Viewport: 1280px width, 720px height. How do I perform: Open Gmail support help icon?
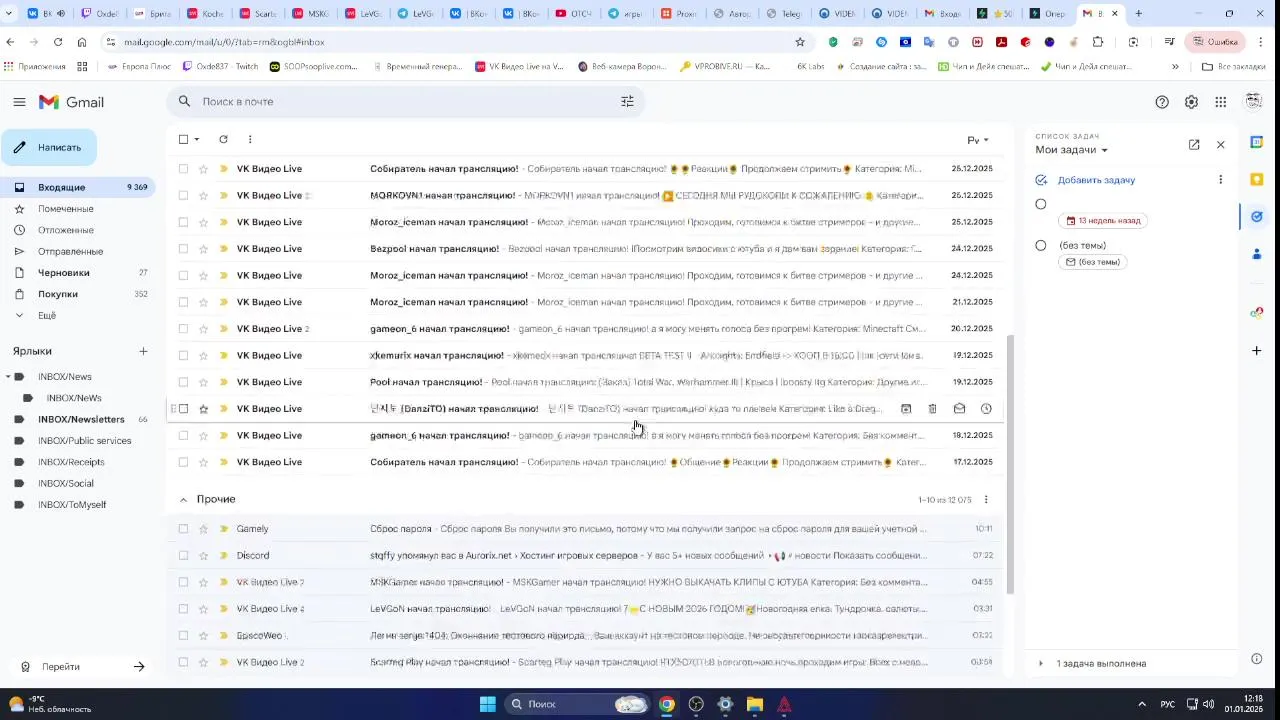[x=1162, y=102]
